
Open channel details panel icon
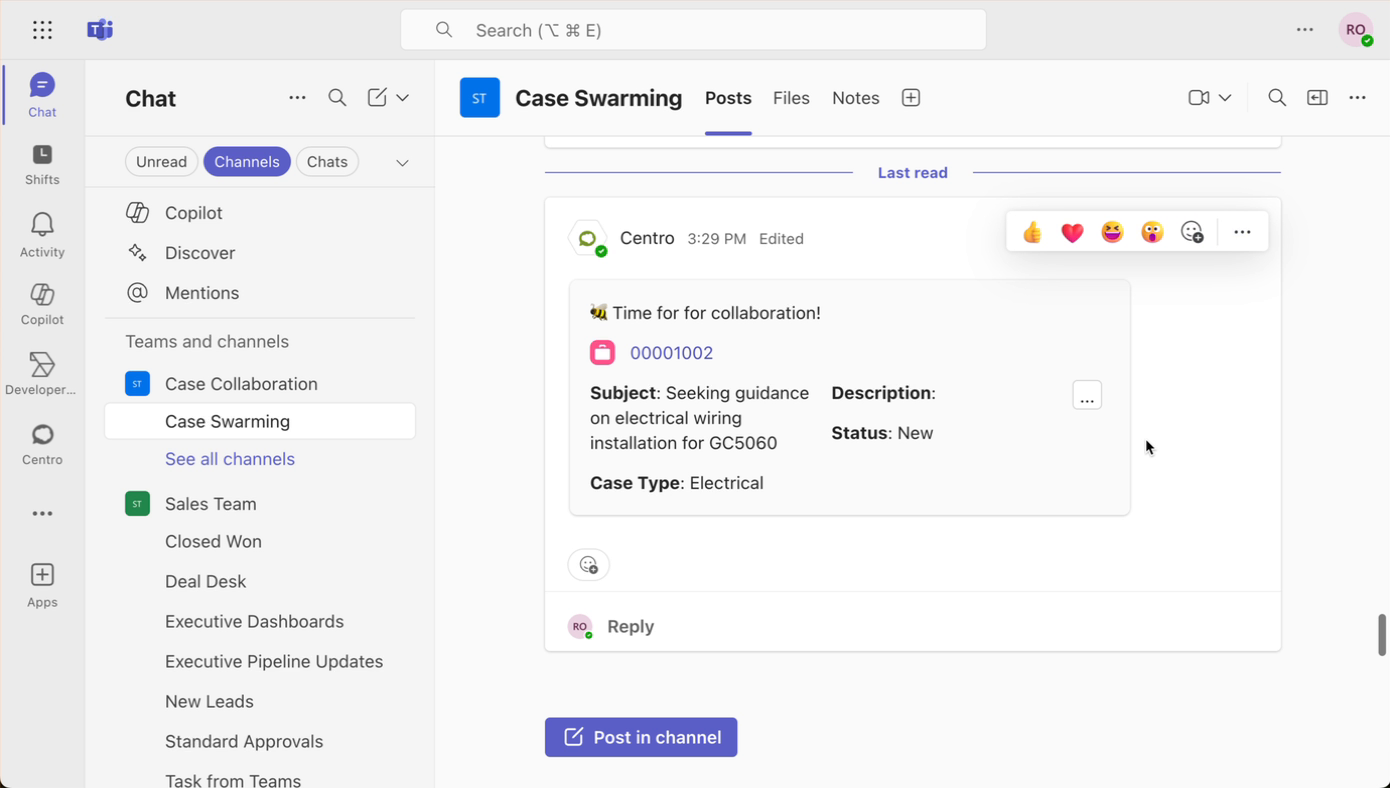[x=1318, y=98]
